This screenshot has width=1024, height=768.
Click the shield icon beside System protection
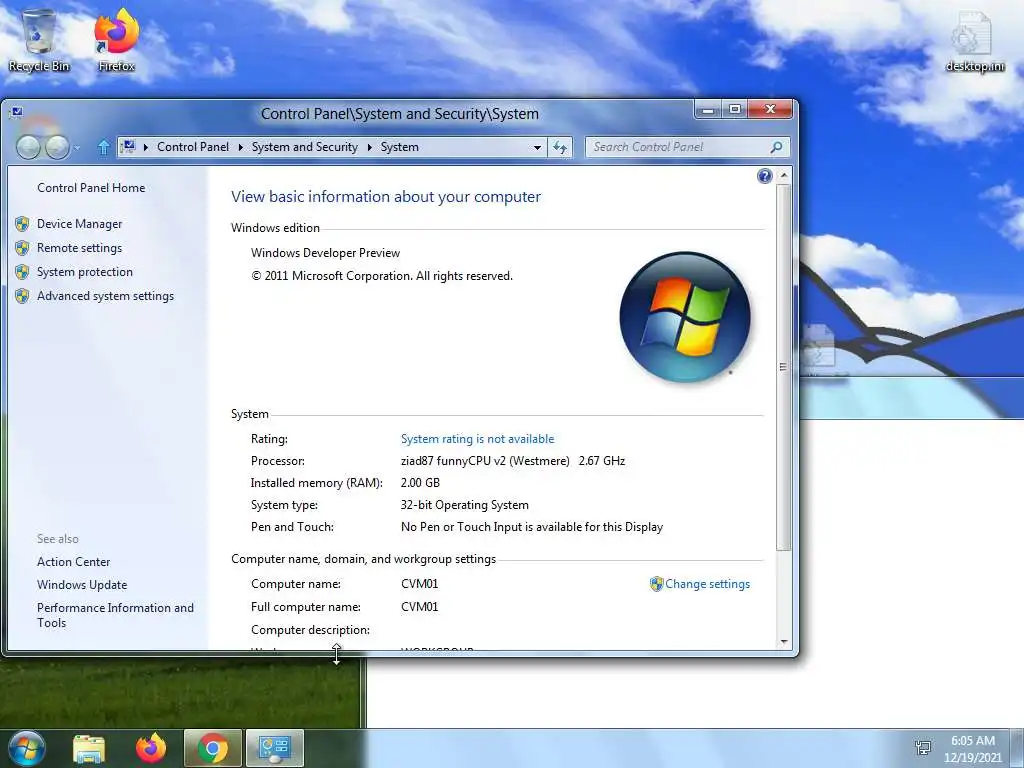[x=22, y=272]
